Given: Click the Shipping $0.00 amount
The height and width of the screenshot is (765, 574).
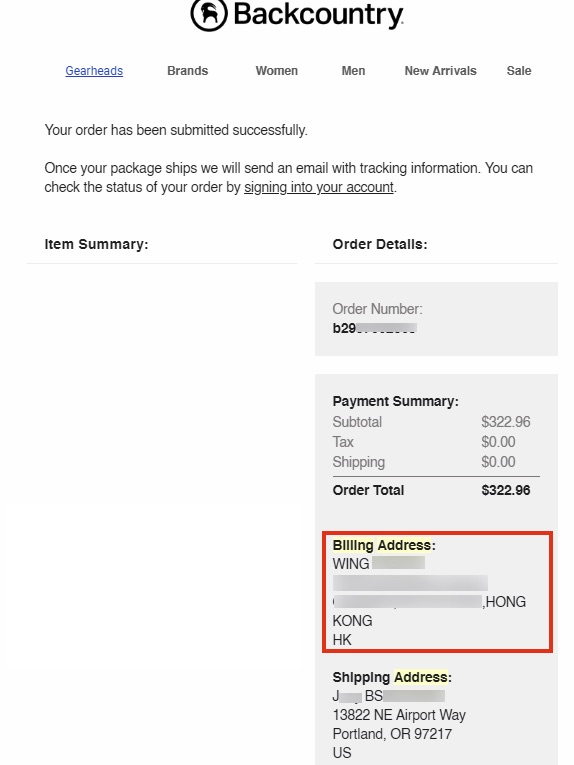Looking at the screenshot, I should (498, 462).
